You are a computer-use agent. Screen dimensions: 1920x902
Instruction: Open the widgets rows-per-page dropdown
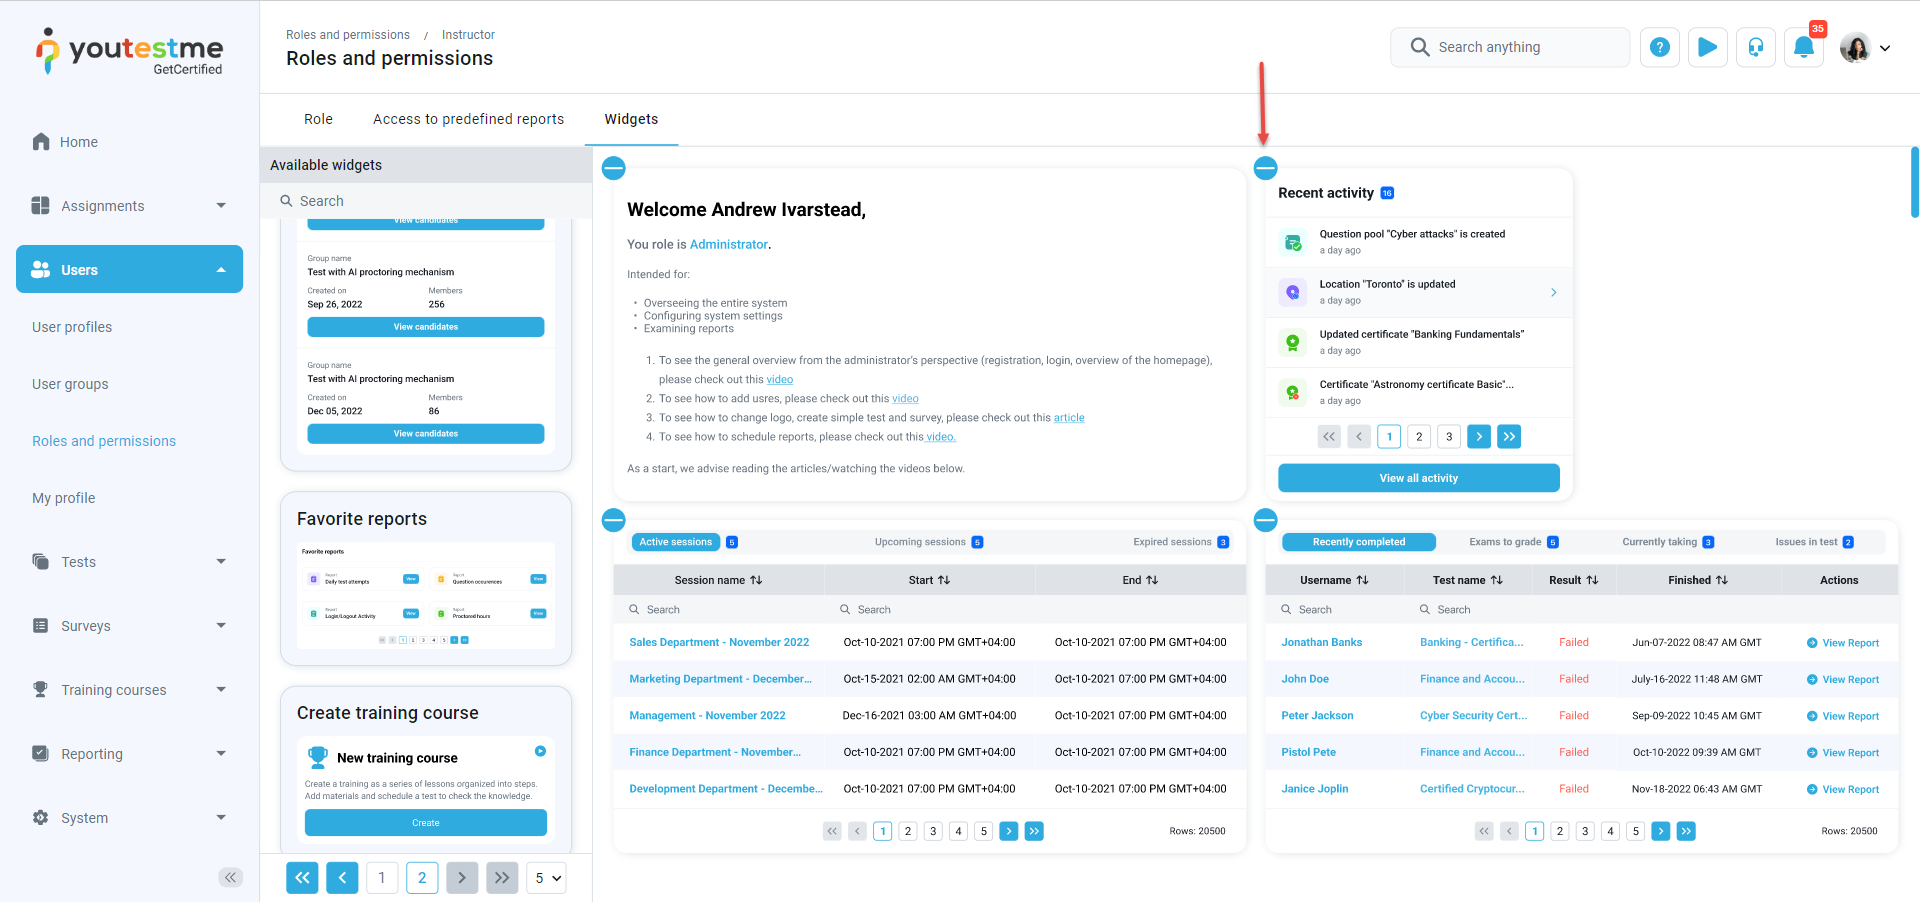pyautogui.click(x=546, y=878)
